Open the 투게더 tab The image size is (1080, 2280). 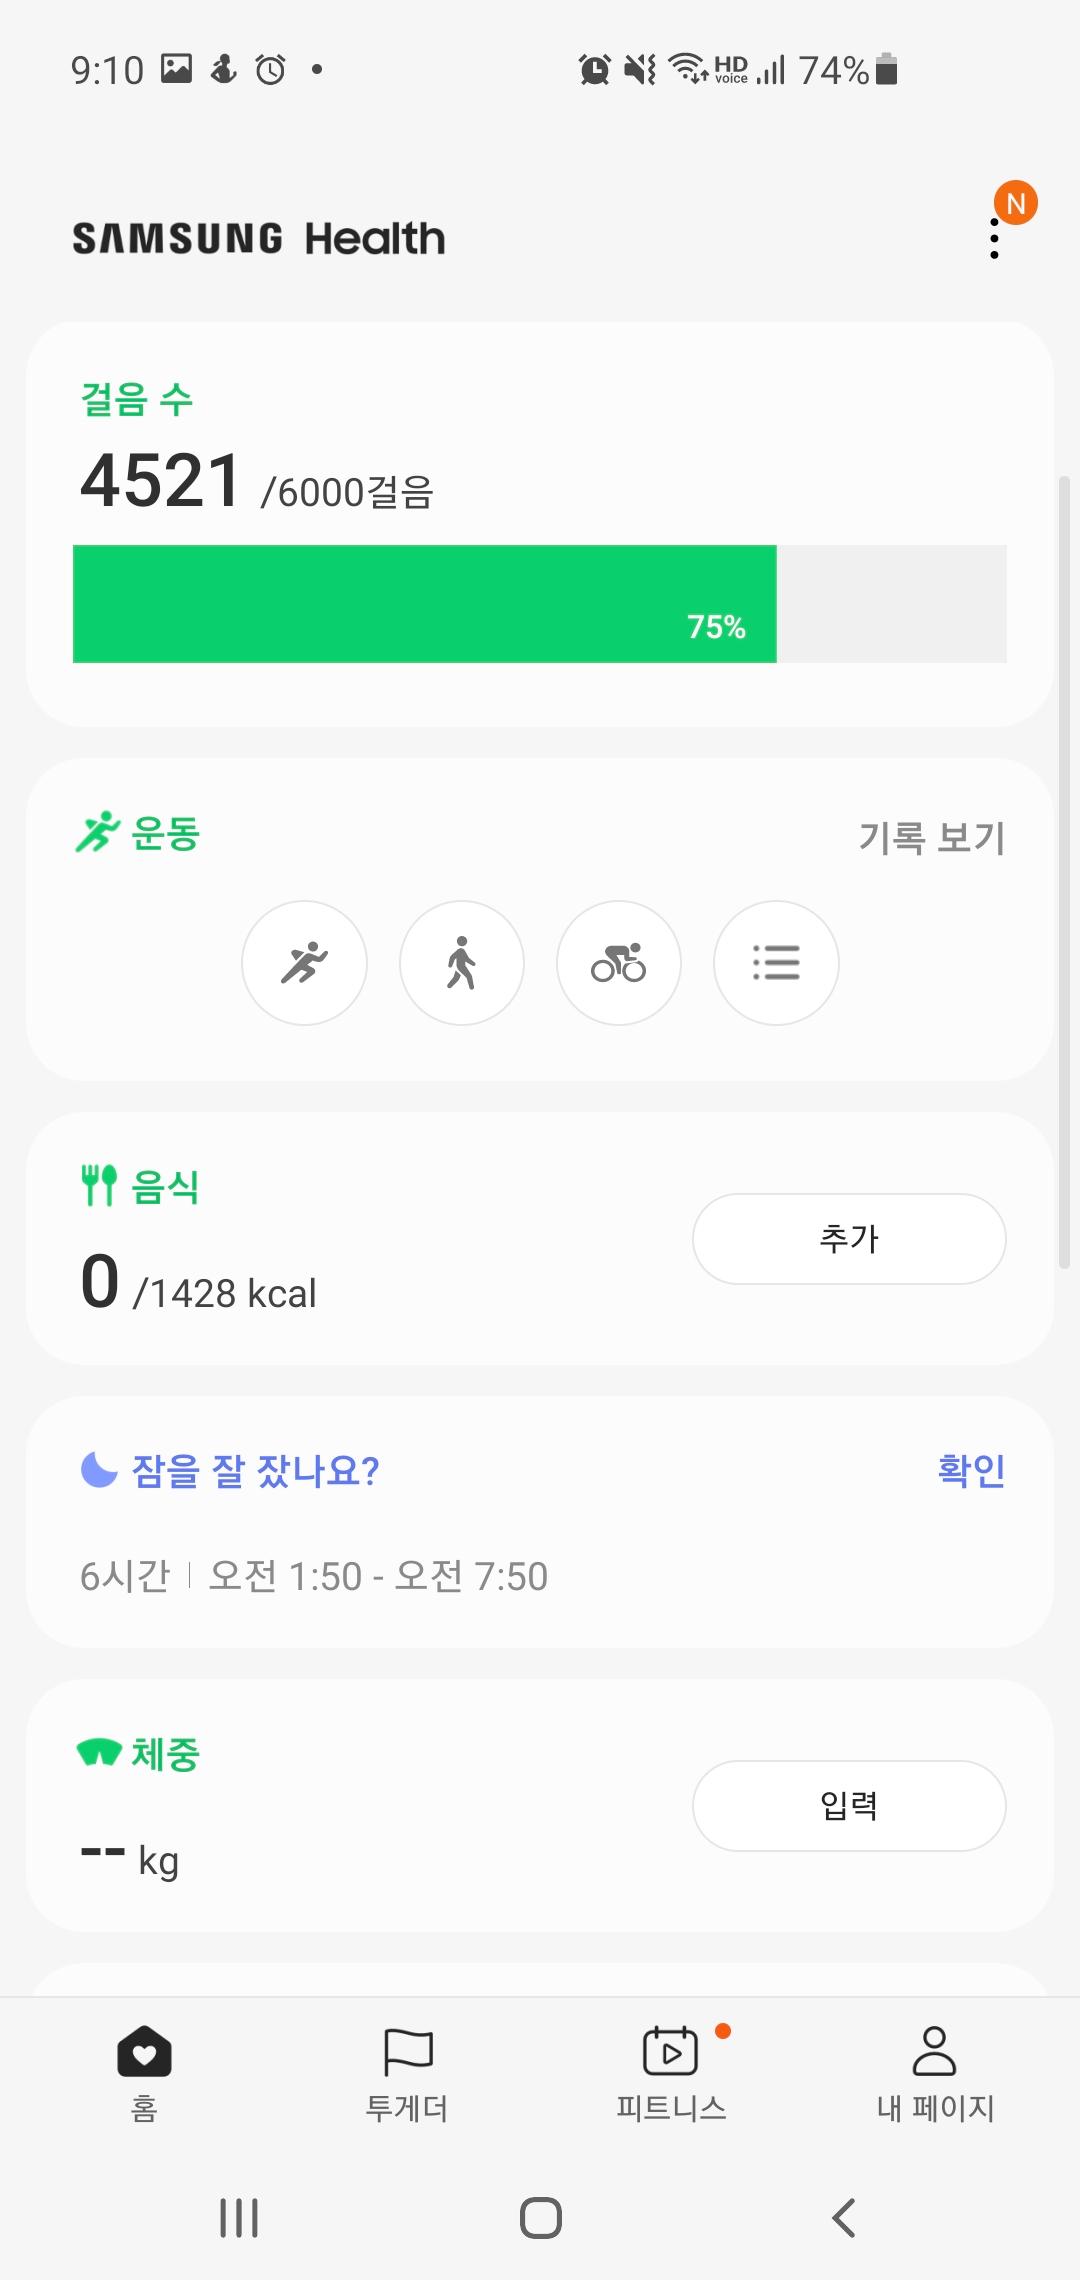pyautogui.click(x=407, y=2072)
